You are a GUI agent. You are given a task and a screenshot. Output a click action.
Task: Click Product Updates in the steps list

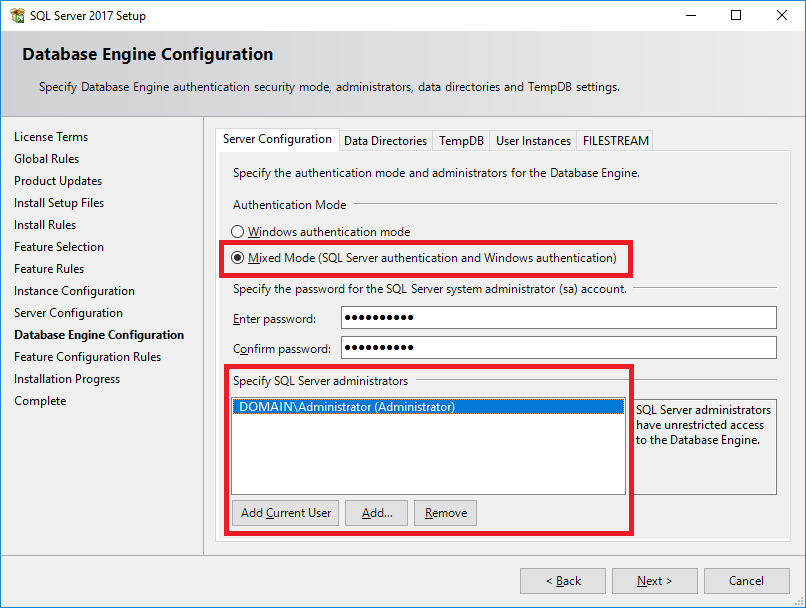(x=58, y=181)
